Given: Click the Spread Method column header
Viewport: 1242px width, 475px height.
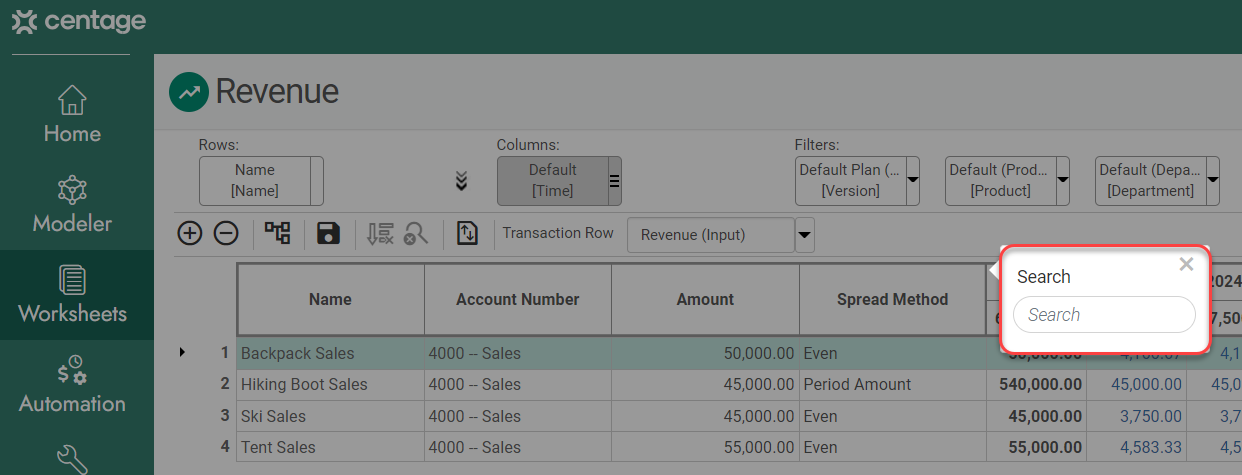Looking at the screenshot, I should [892, 299].
